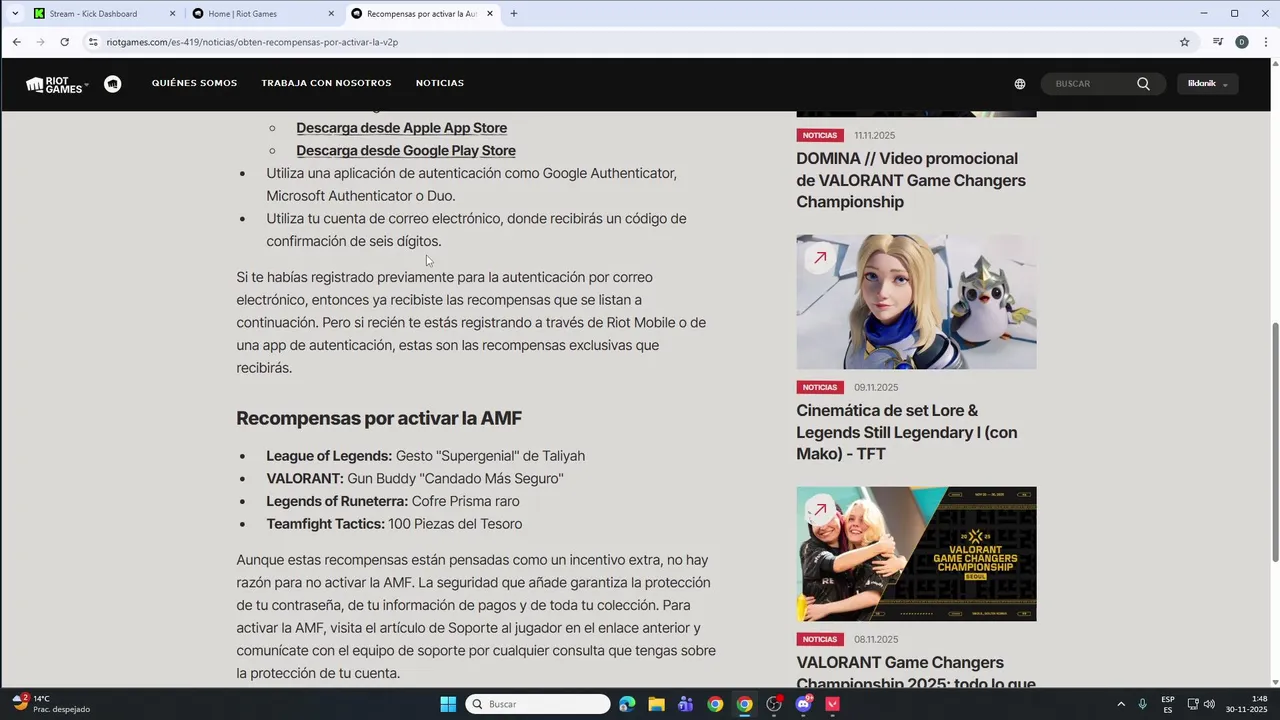Click the League of Legends reward bullet

point(425,456)
